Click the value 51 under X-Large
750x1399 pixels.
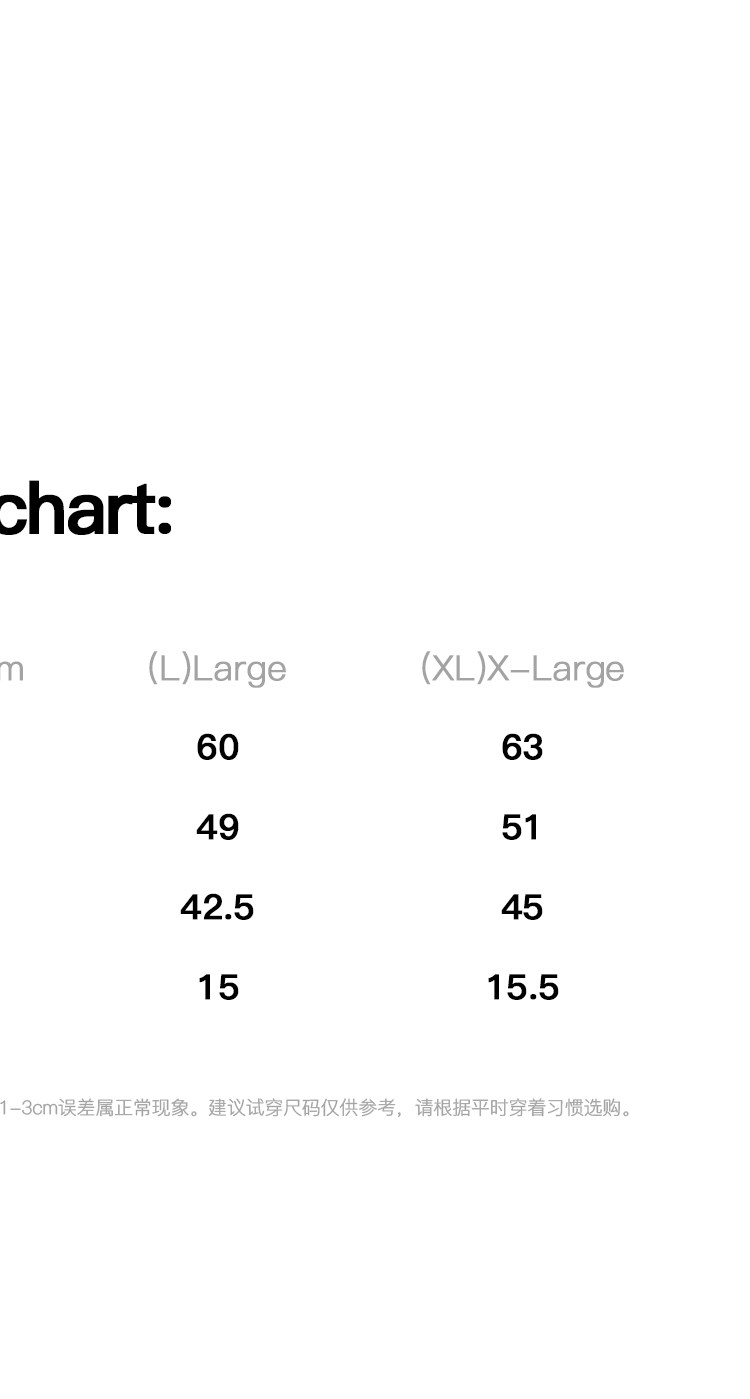coord(521,827)
